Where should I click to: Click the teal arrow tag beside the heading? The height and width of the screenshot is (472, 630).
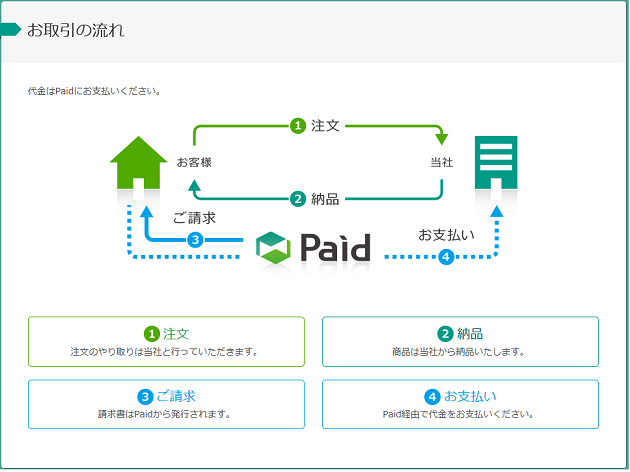[11, 29]
